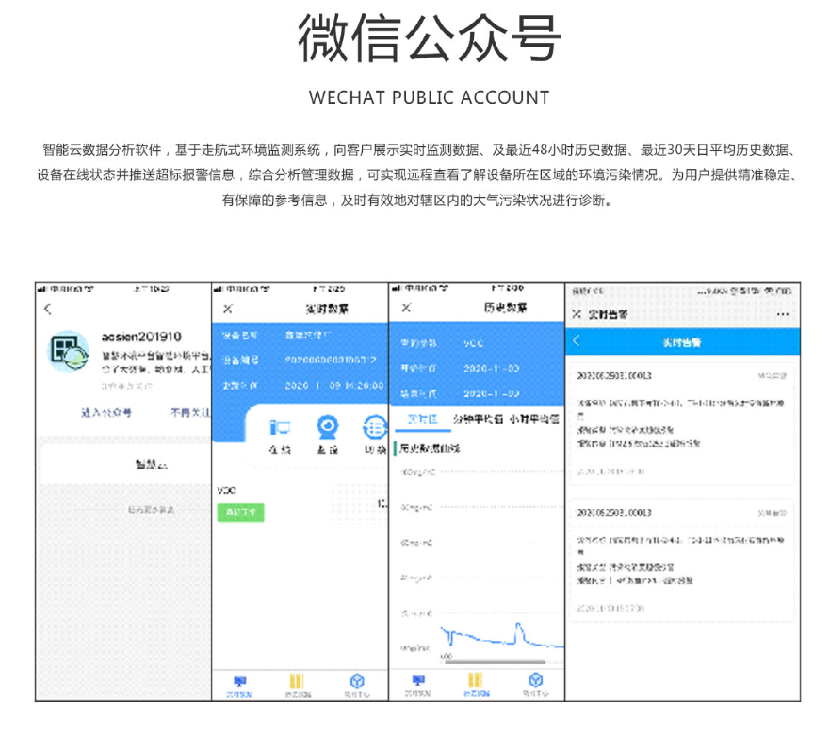Select the VOC factor value on 历史数据

[473, 343]
